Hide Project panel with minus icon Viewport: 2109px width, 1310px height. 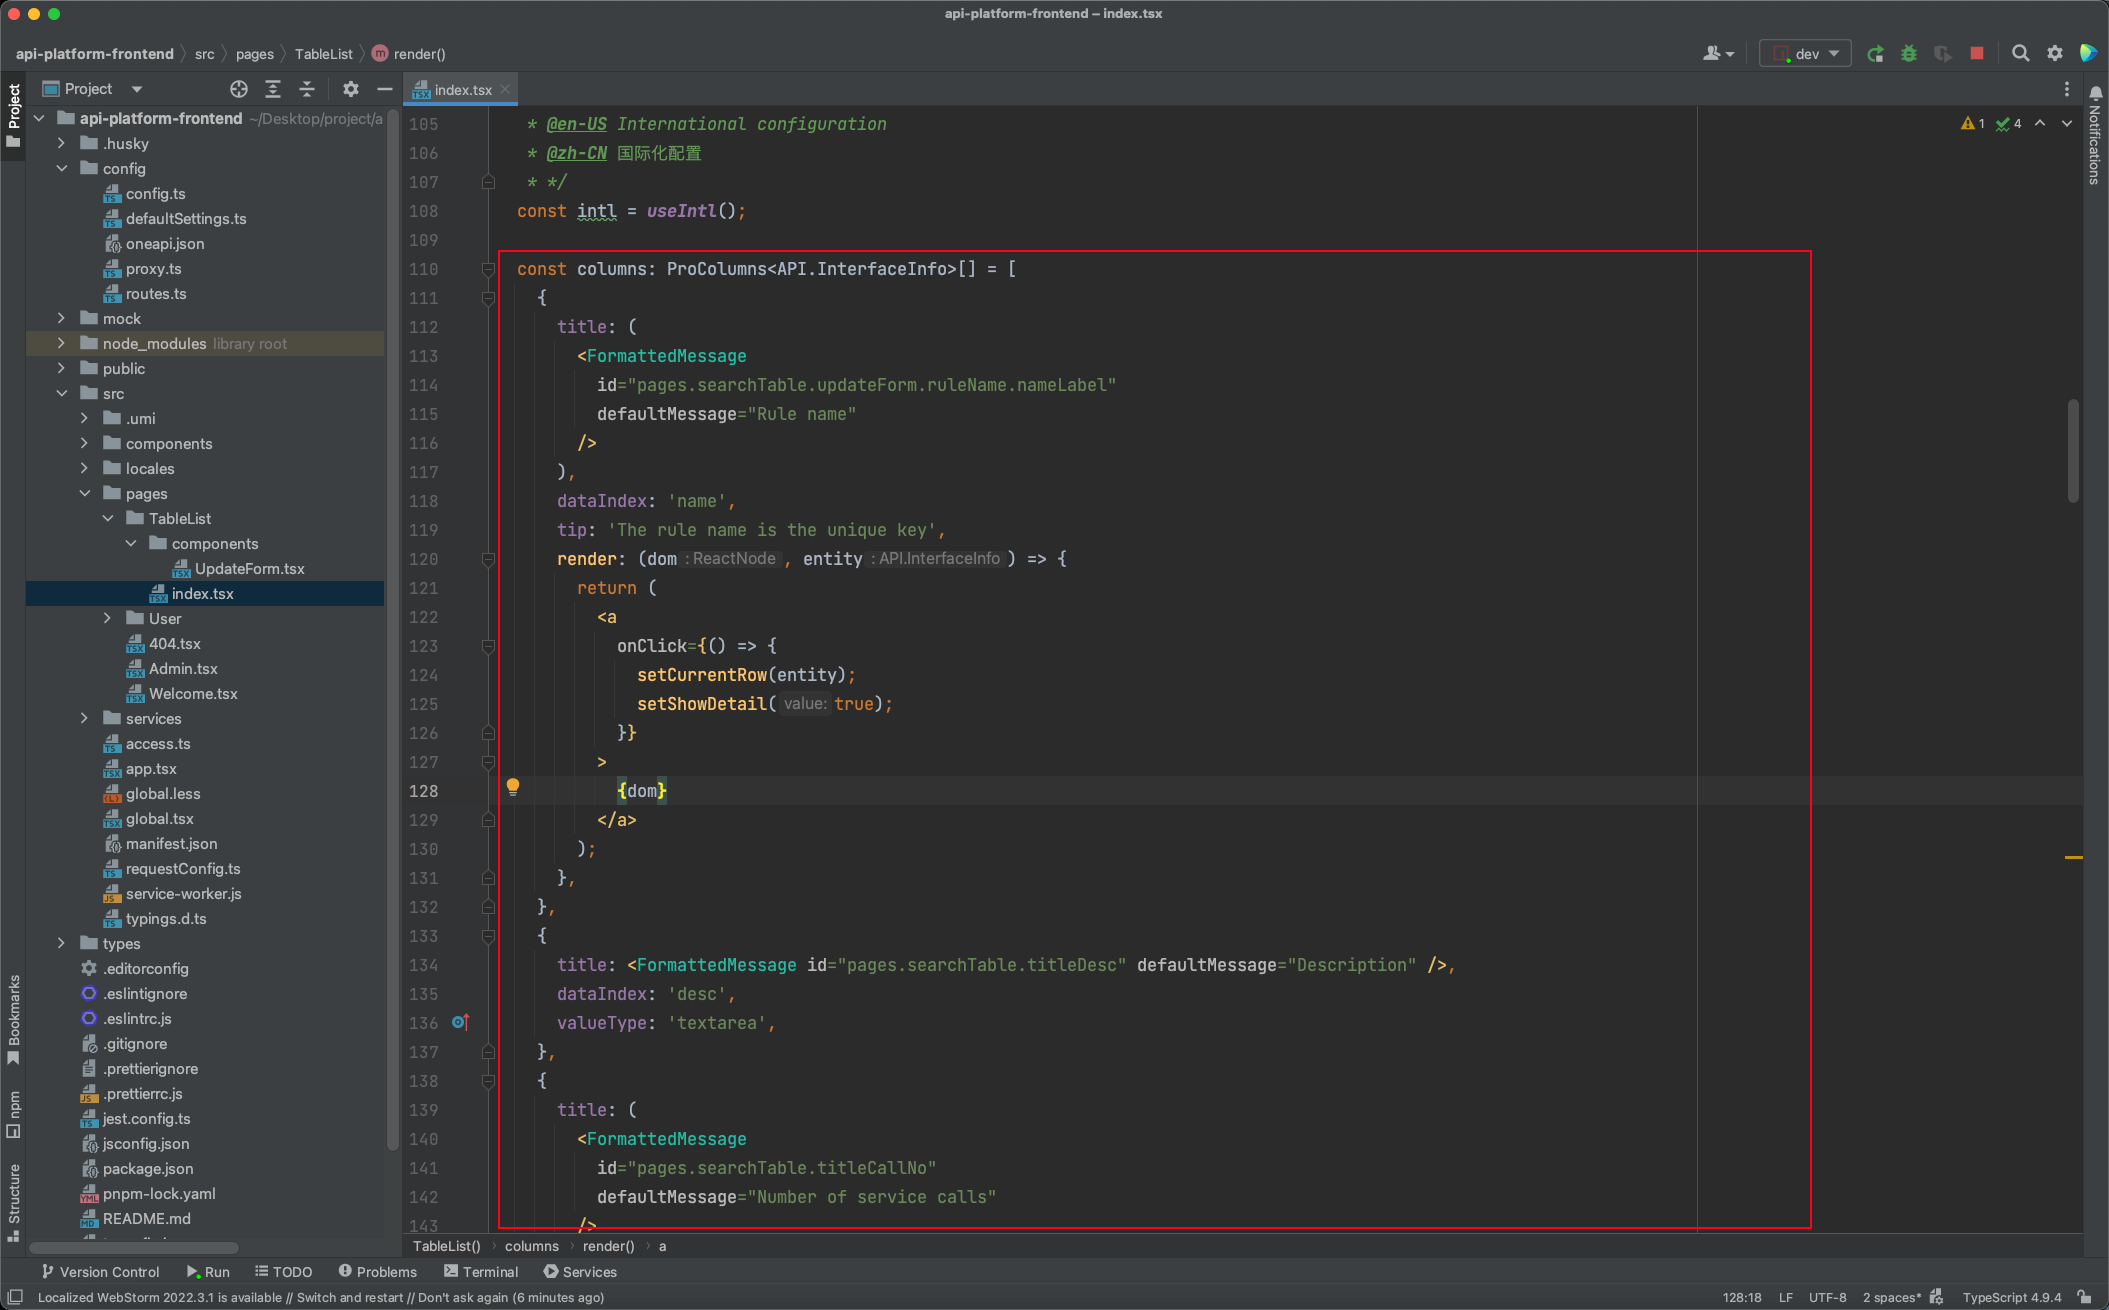coord(384,89)
